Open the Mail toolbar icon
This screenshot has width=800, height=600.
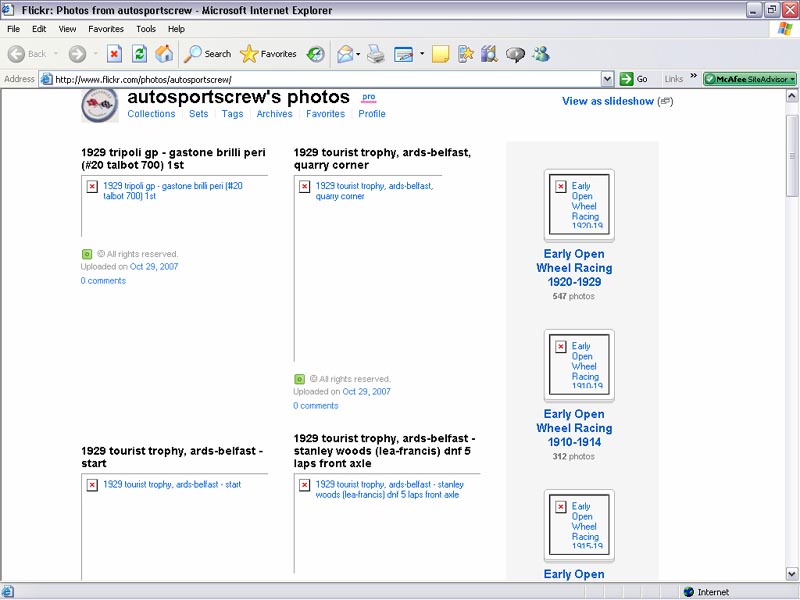(344, 54)
